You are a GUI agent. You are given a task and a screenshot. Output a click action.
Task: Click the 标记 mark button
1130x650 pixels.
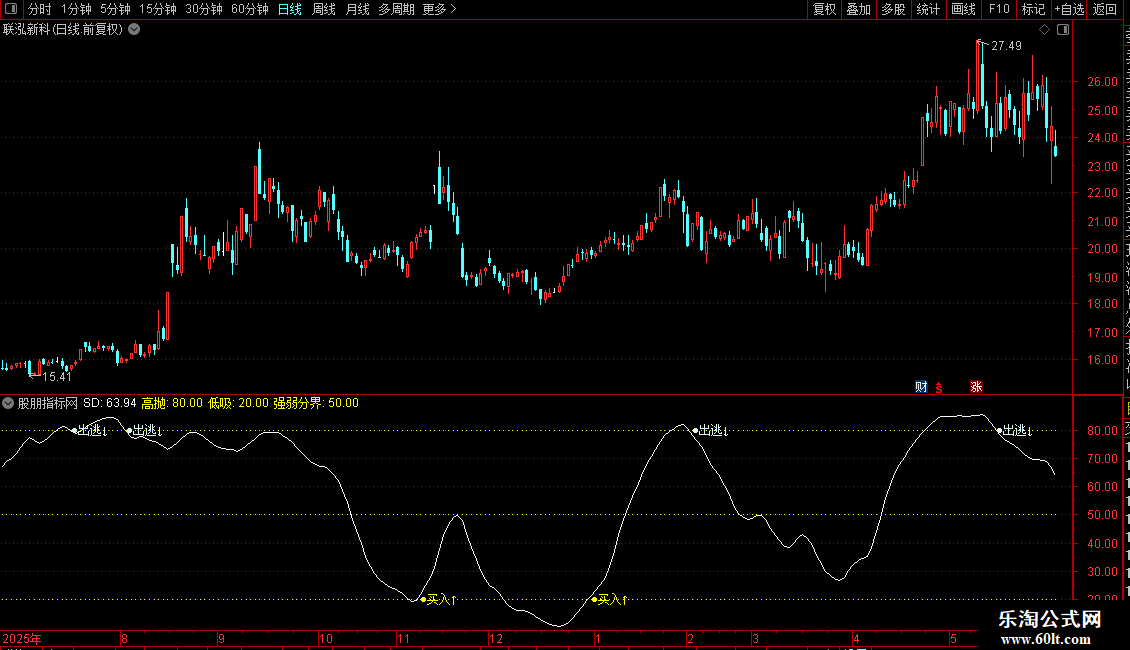coord(1033,9)
